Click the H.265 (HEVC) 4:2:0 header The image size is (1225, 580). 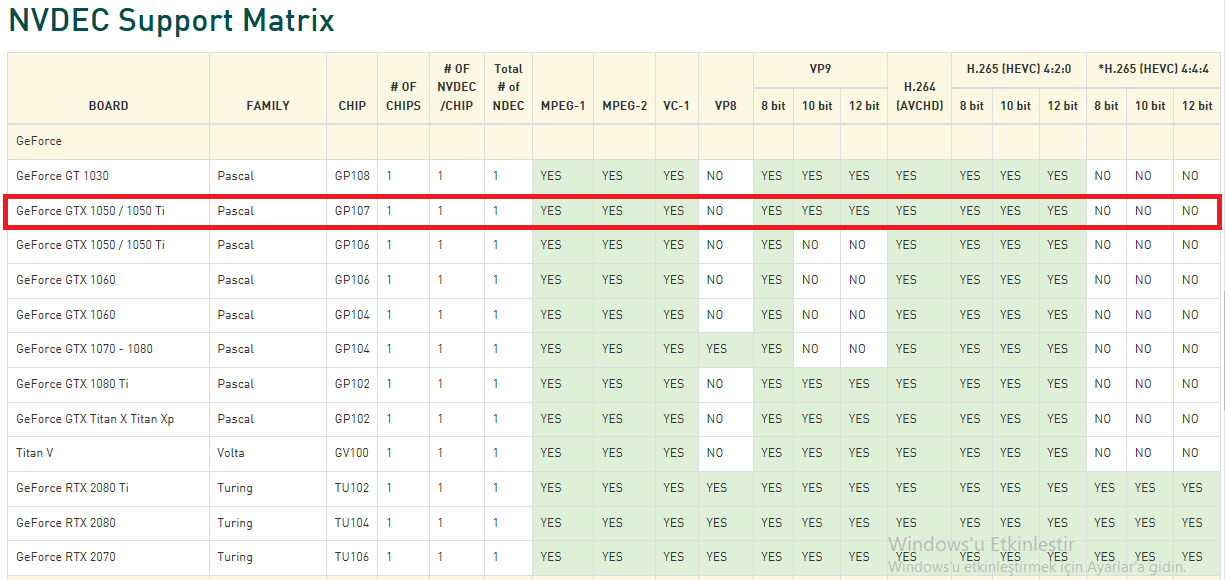coord(1019,69)
